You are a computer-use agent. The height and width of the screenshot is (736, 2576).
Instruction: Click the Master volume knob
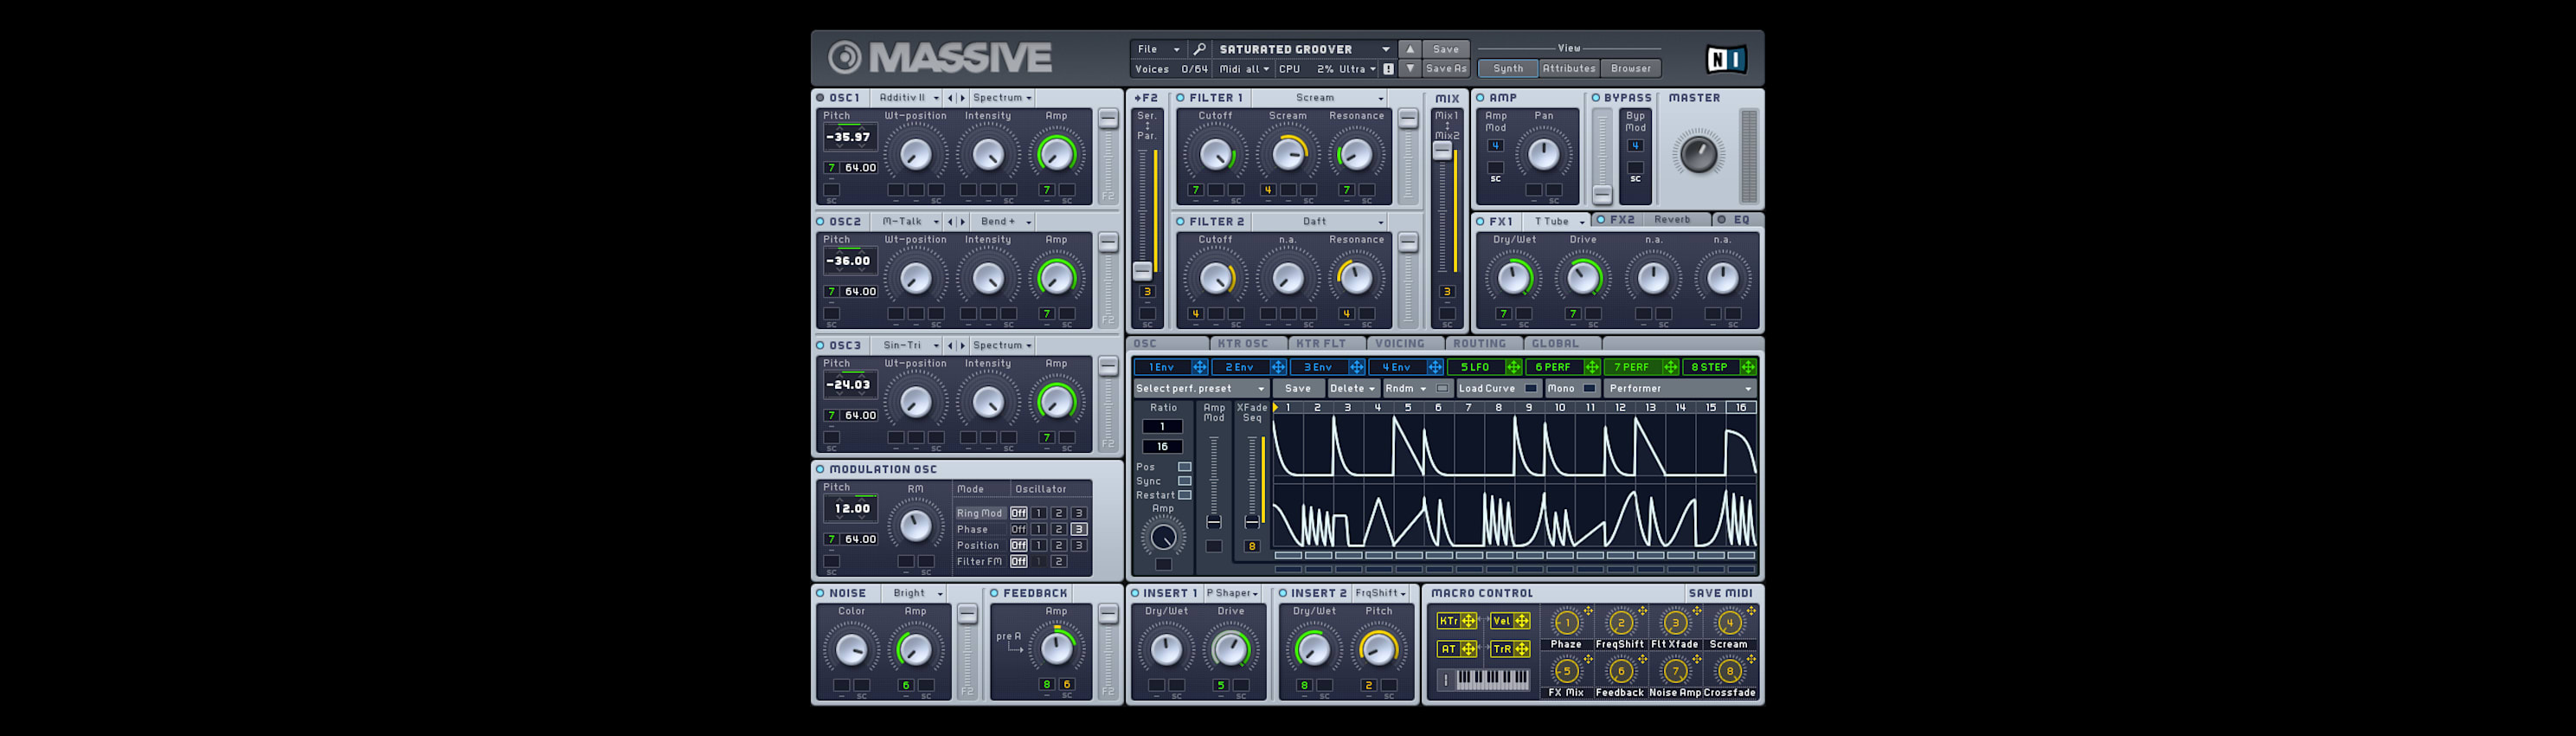click(1698, 154)
